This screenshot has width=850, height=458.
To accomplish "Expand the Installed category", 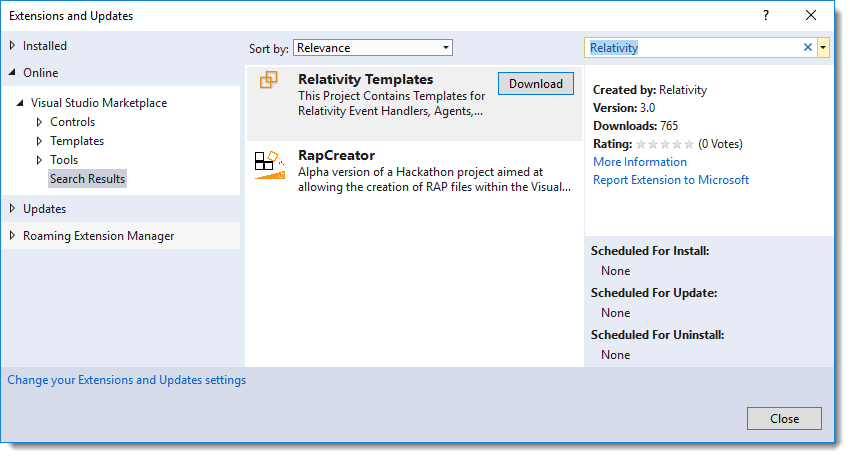I will click(12, 46).
